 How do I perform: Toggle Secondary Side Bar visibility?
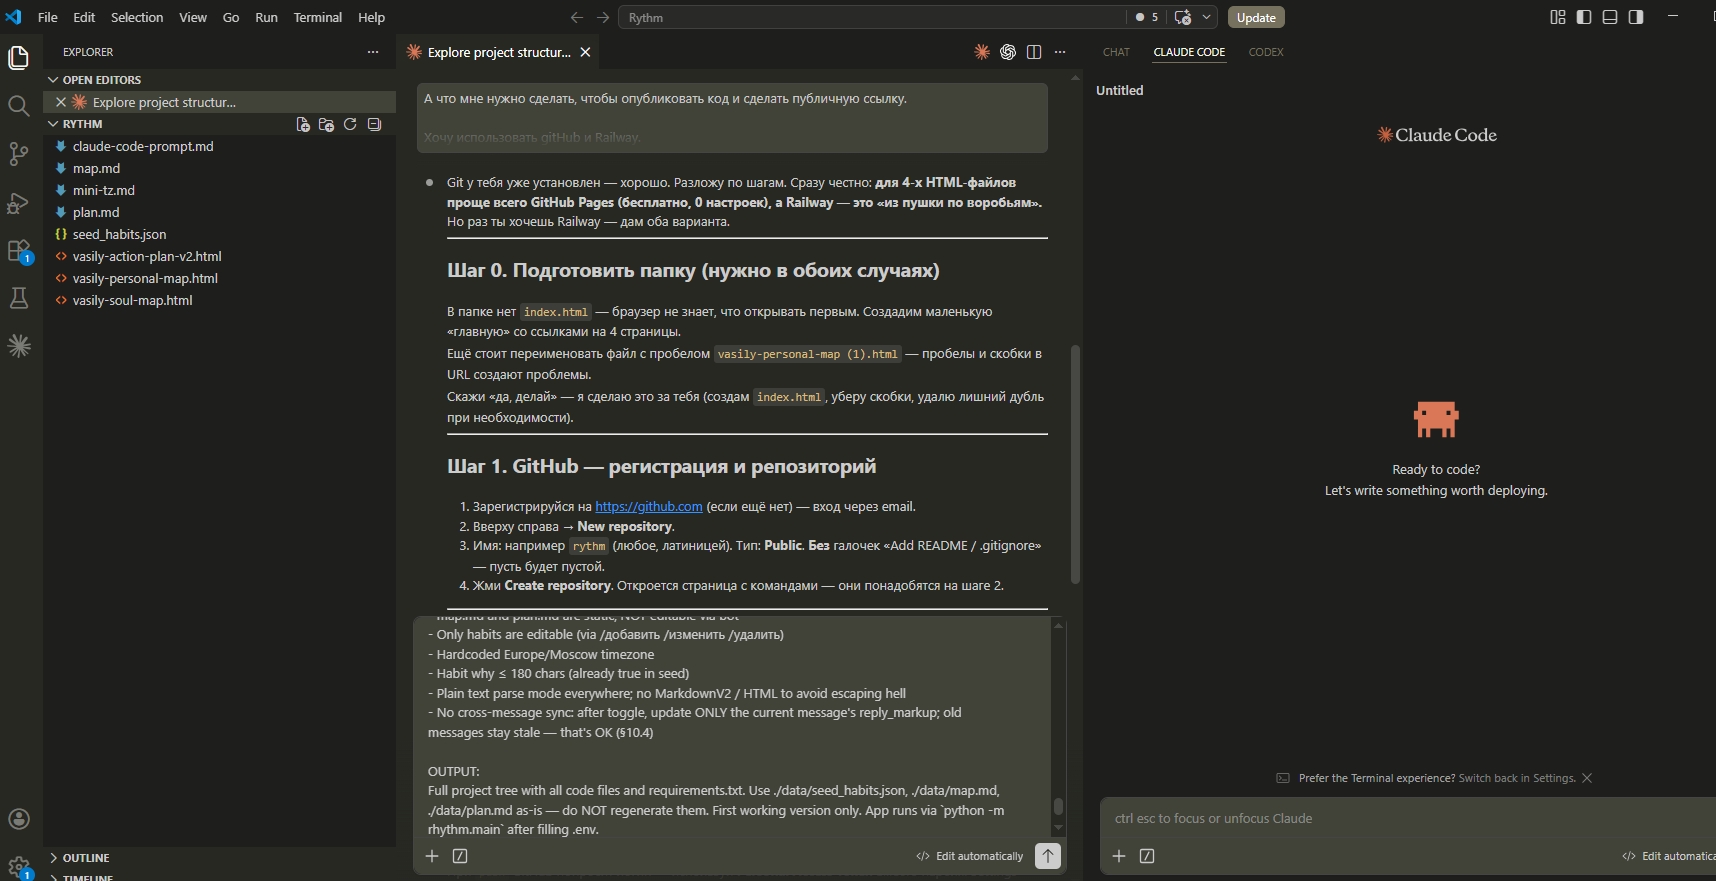1636,17
